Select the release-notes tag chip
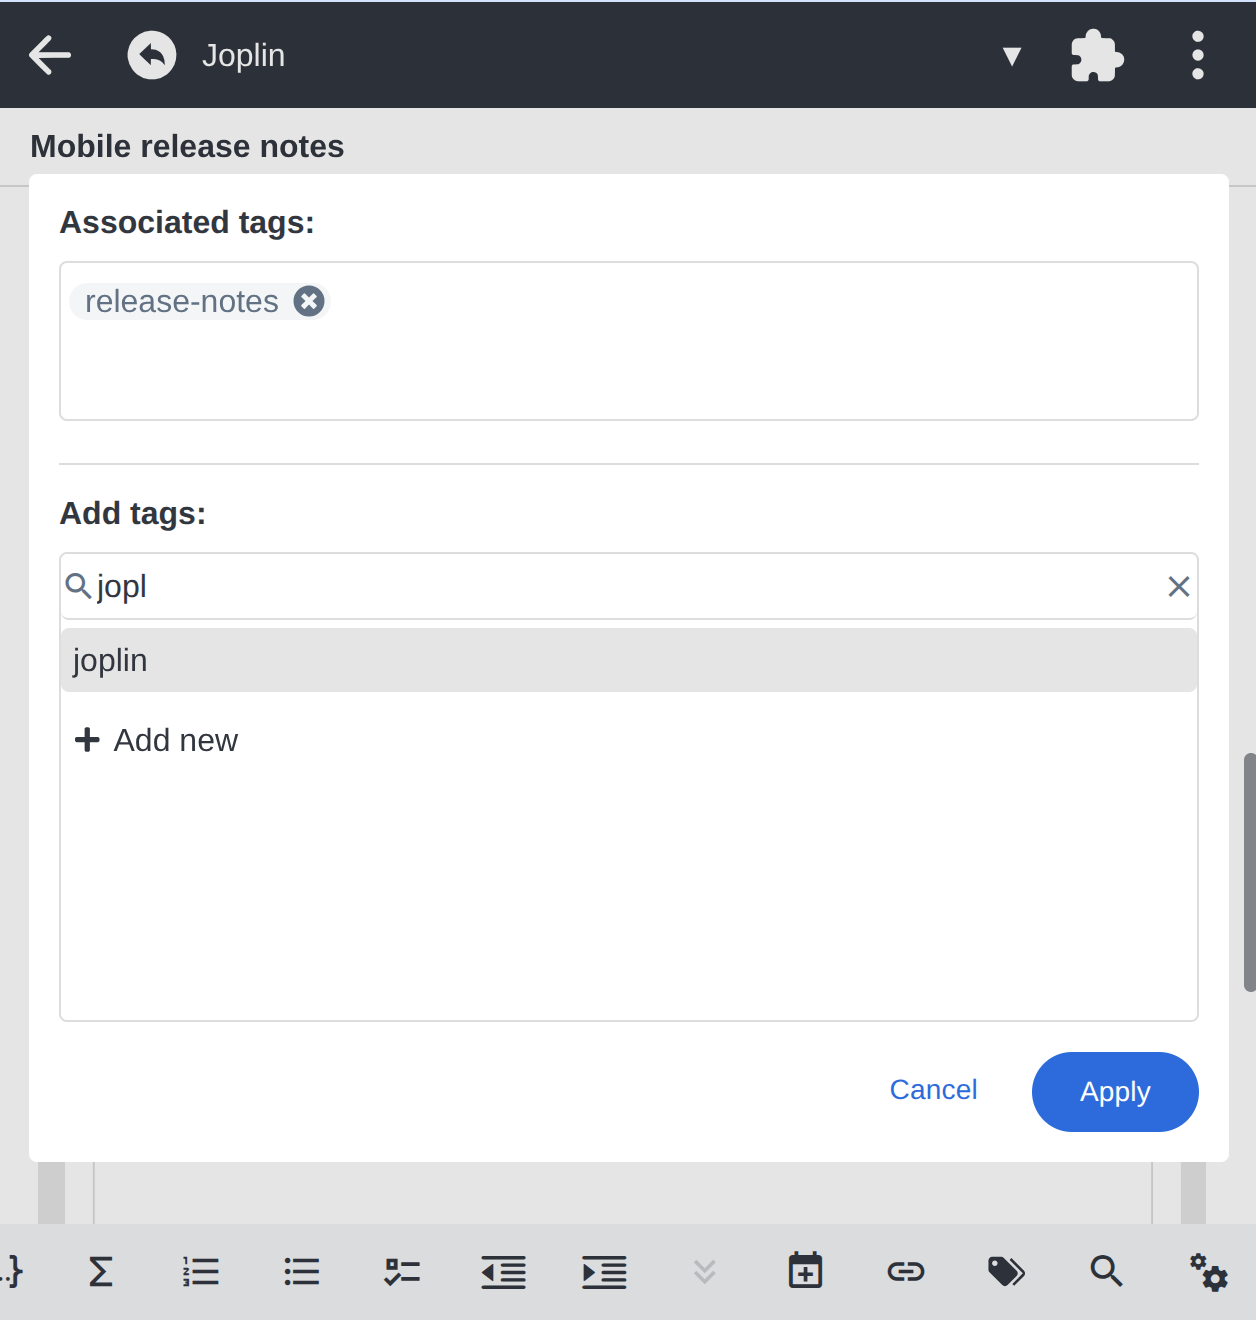Image resolution: width=1256 pixels, height=1320 pixels. point(199,301)
